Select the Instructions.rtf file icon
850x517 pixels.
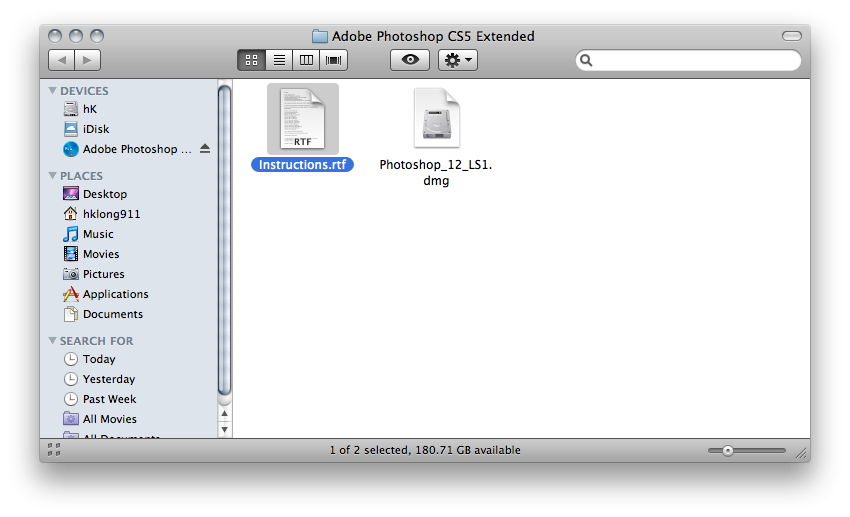pyautogui.click(x=302, y=119)
